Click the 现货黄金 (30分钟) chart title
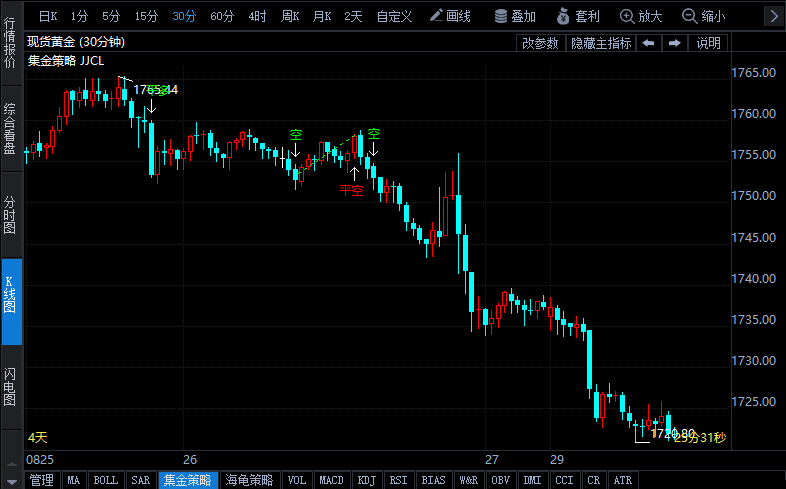Viewport: 786px width, 489px height. (76, 42)
